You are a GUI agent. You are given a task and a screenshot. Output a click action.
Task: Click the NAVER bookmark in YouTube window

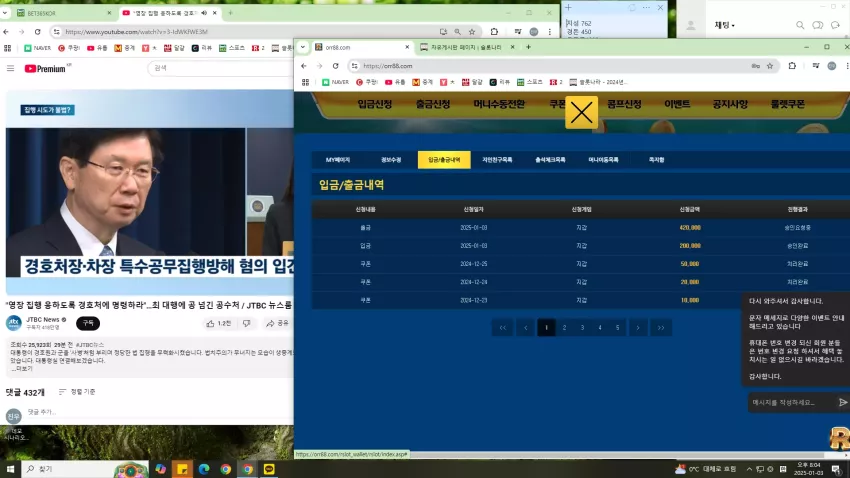pyautogui.click(x=37, y=48)
